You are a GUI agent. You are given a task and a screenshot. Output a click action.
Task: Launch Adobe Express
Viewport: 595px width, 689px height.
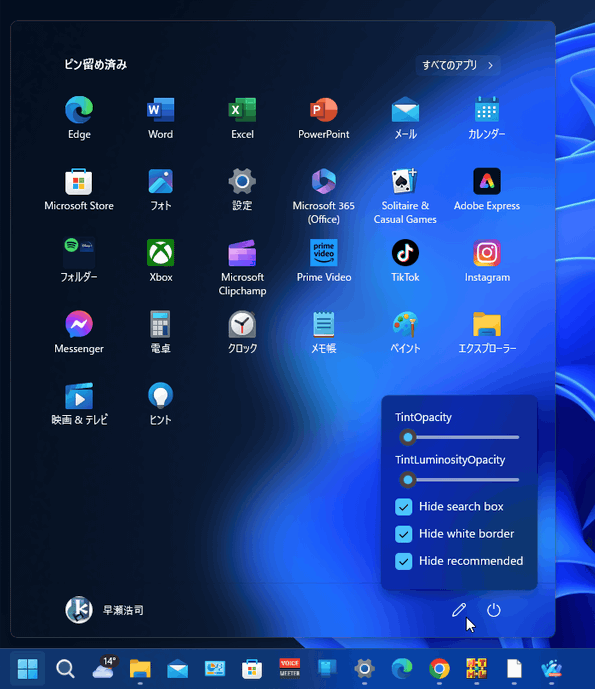487,189
